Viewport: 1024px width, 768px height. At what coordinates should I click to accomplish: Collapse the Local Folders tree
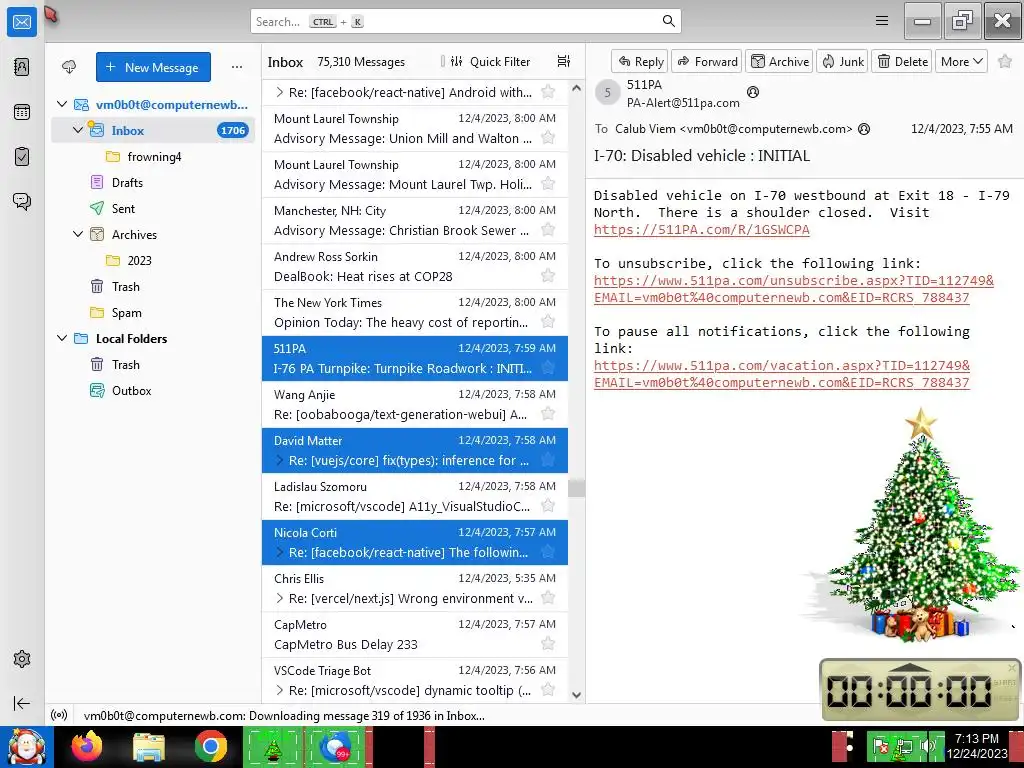[62, 338]
